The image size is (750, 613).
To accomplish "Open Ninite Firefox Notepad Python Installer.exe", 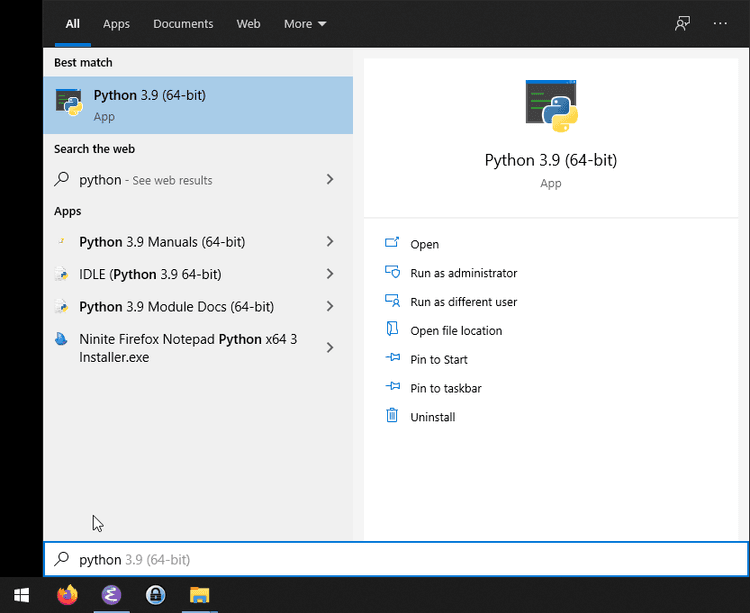I will click(198, 348).
